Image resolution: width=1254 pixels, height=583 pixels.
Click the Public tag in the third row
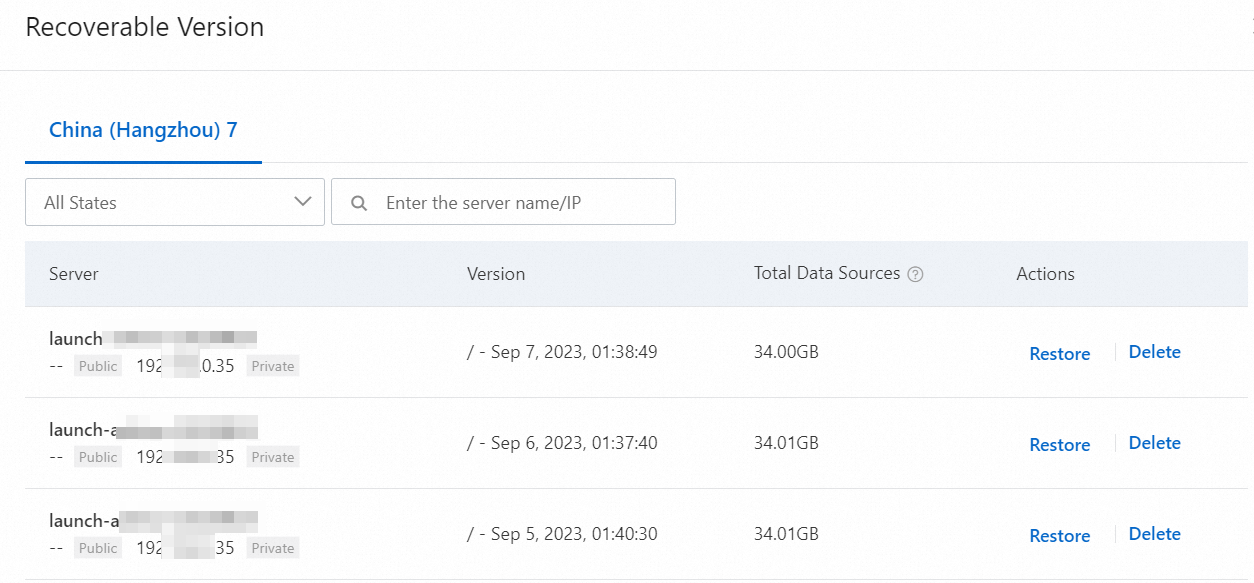(98, 549)
